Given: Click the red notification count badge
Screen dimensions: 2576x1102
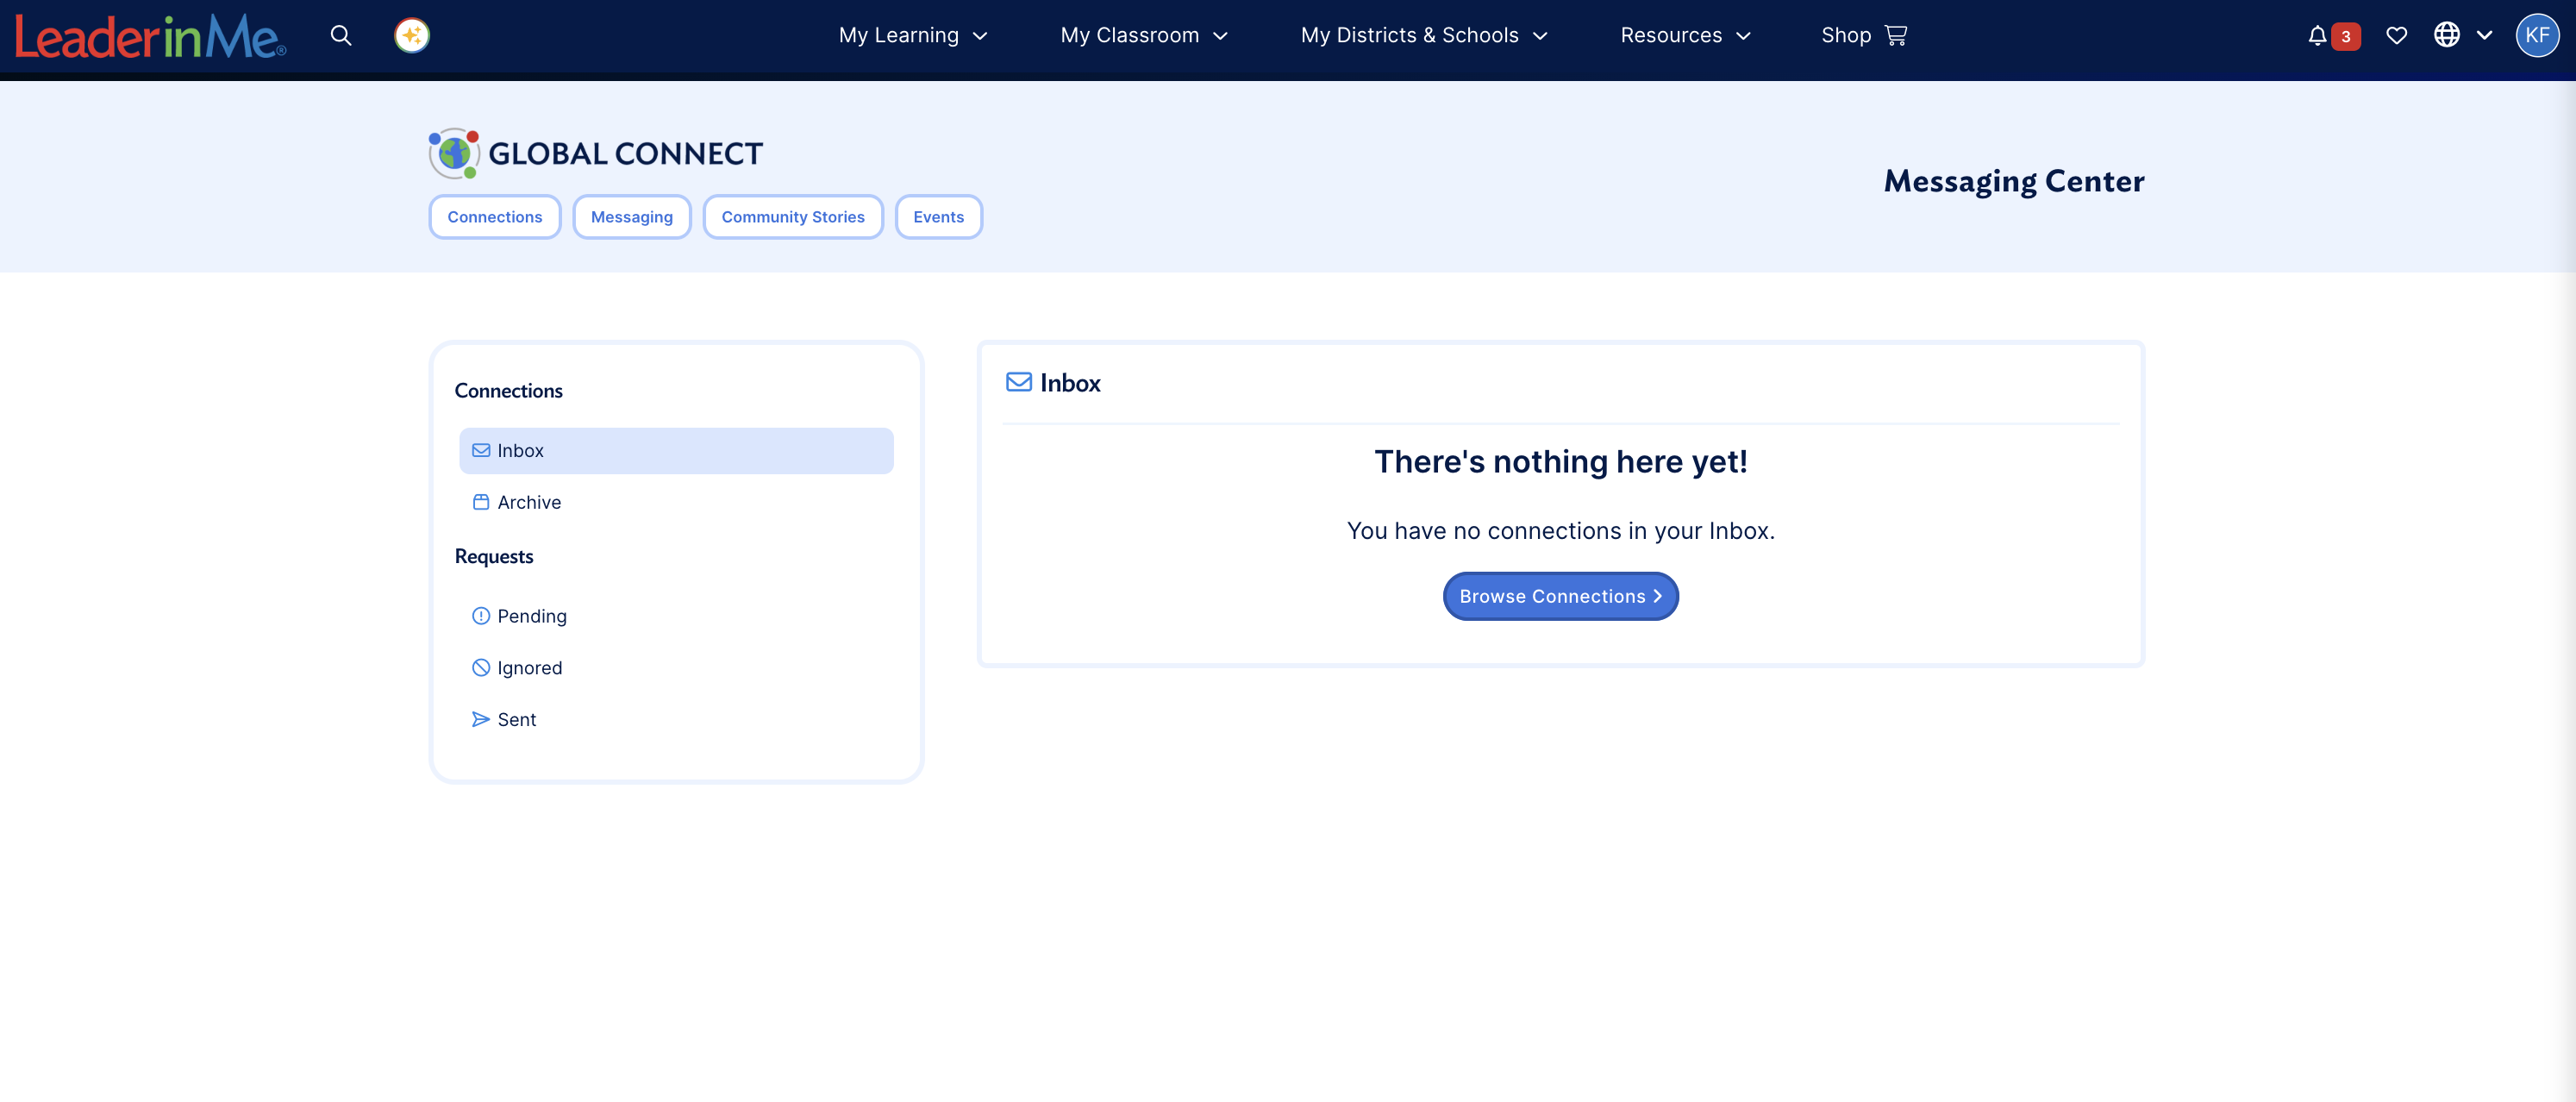Looking at the screenshot, I should pos(2346,37).
